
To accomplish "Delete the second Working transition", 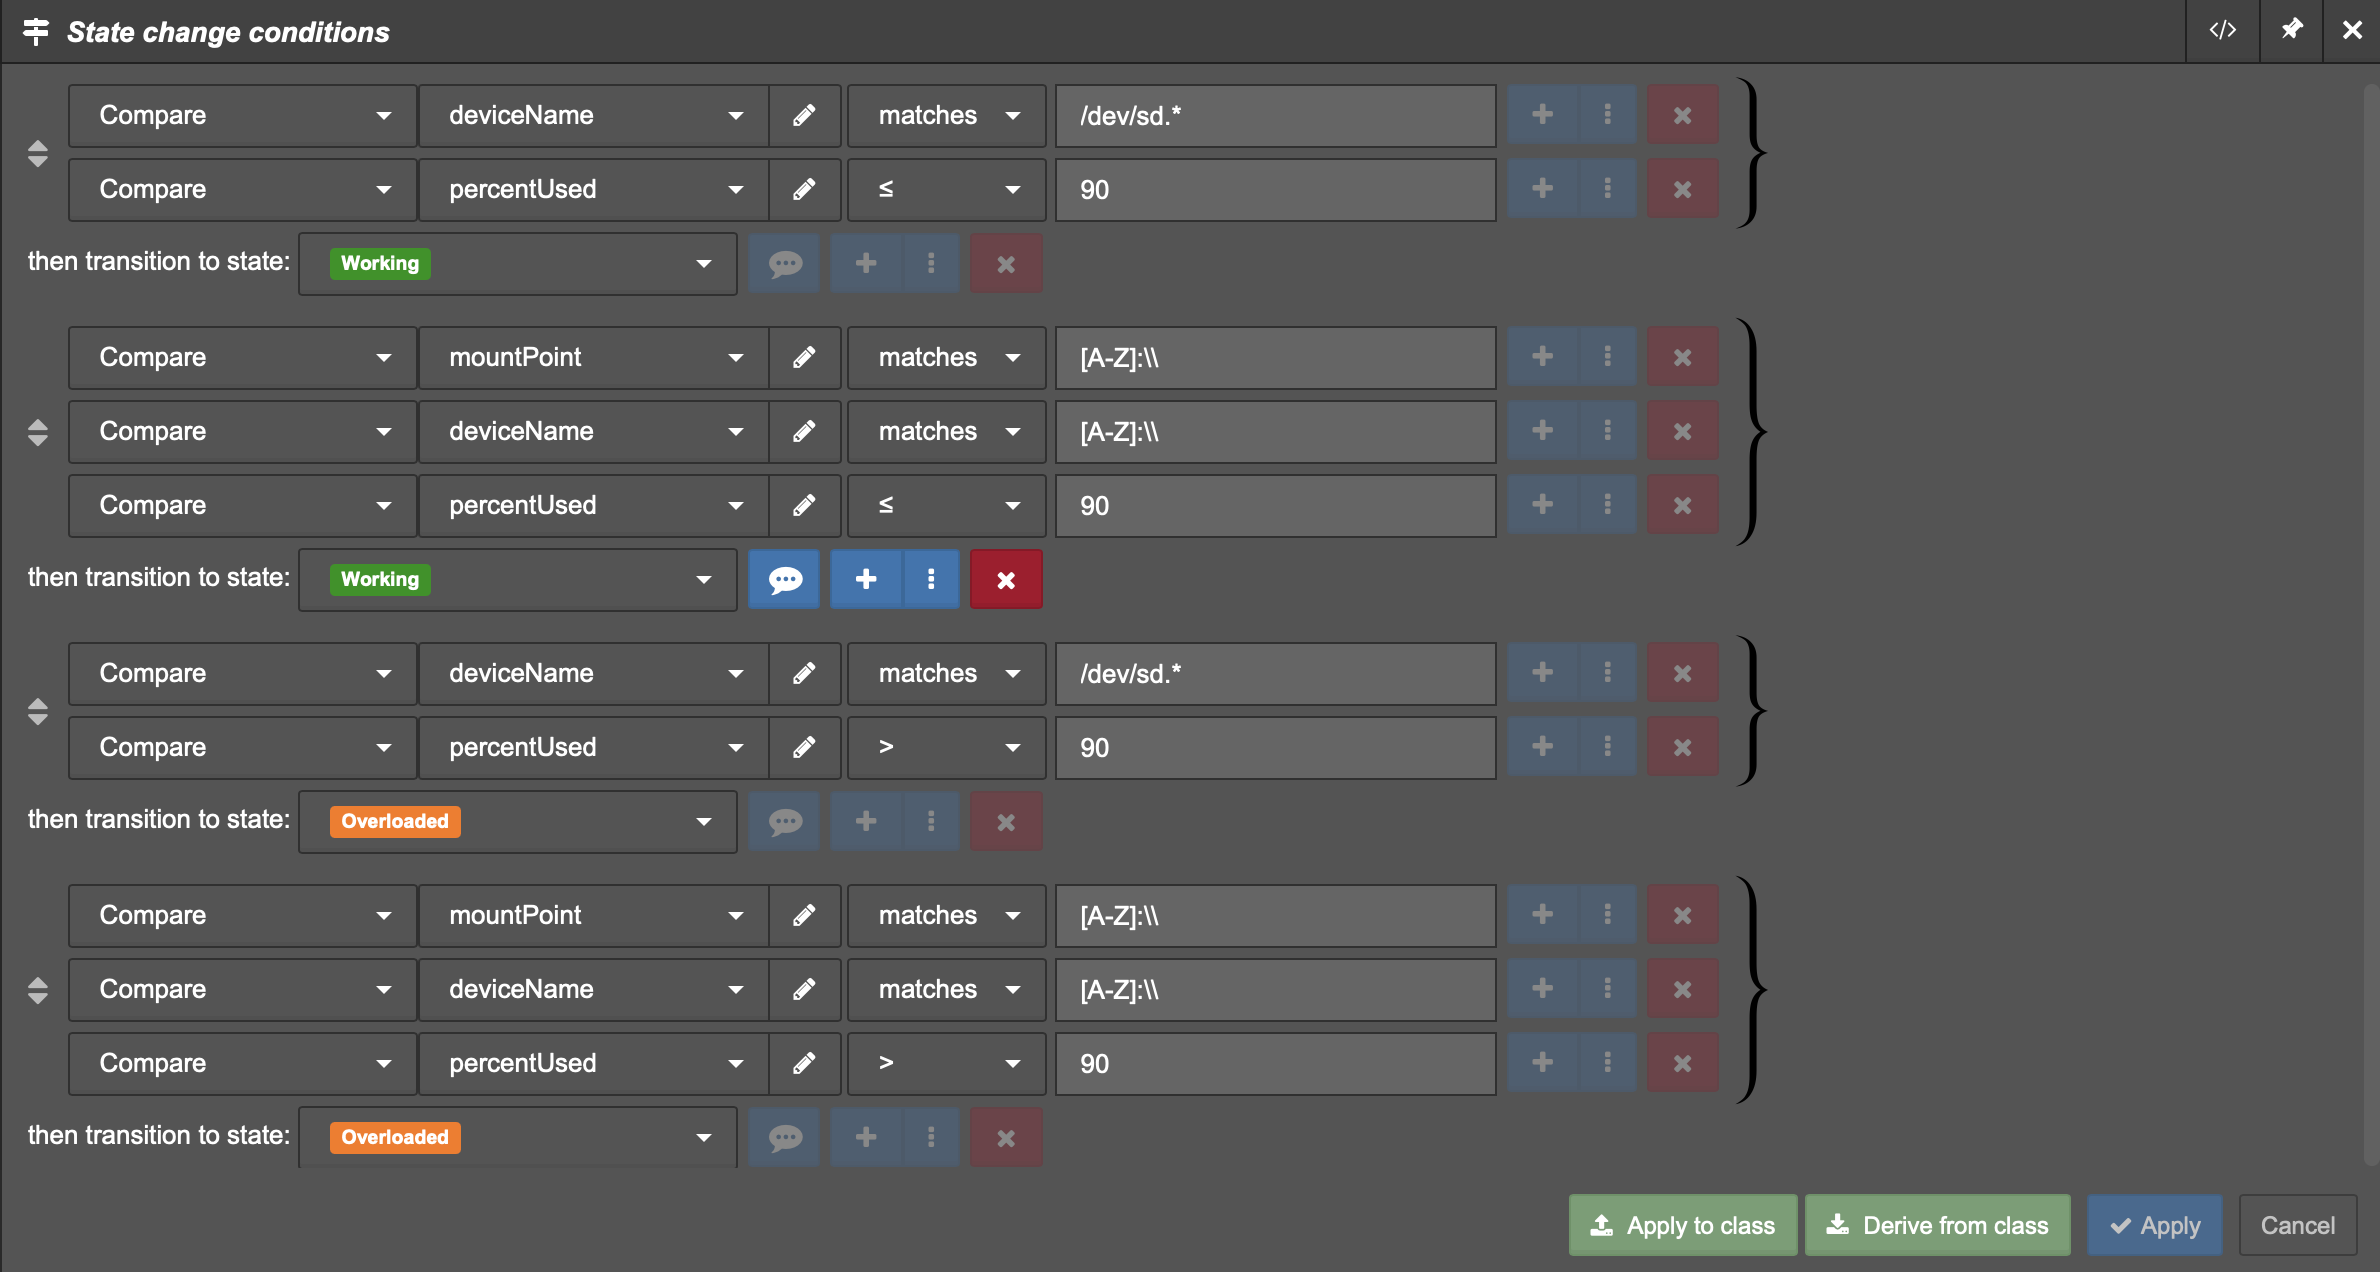I will pos(1006,579).
